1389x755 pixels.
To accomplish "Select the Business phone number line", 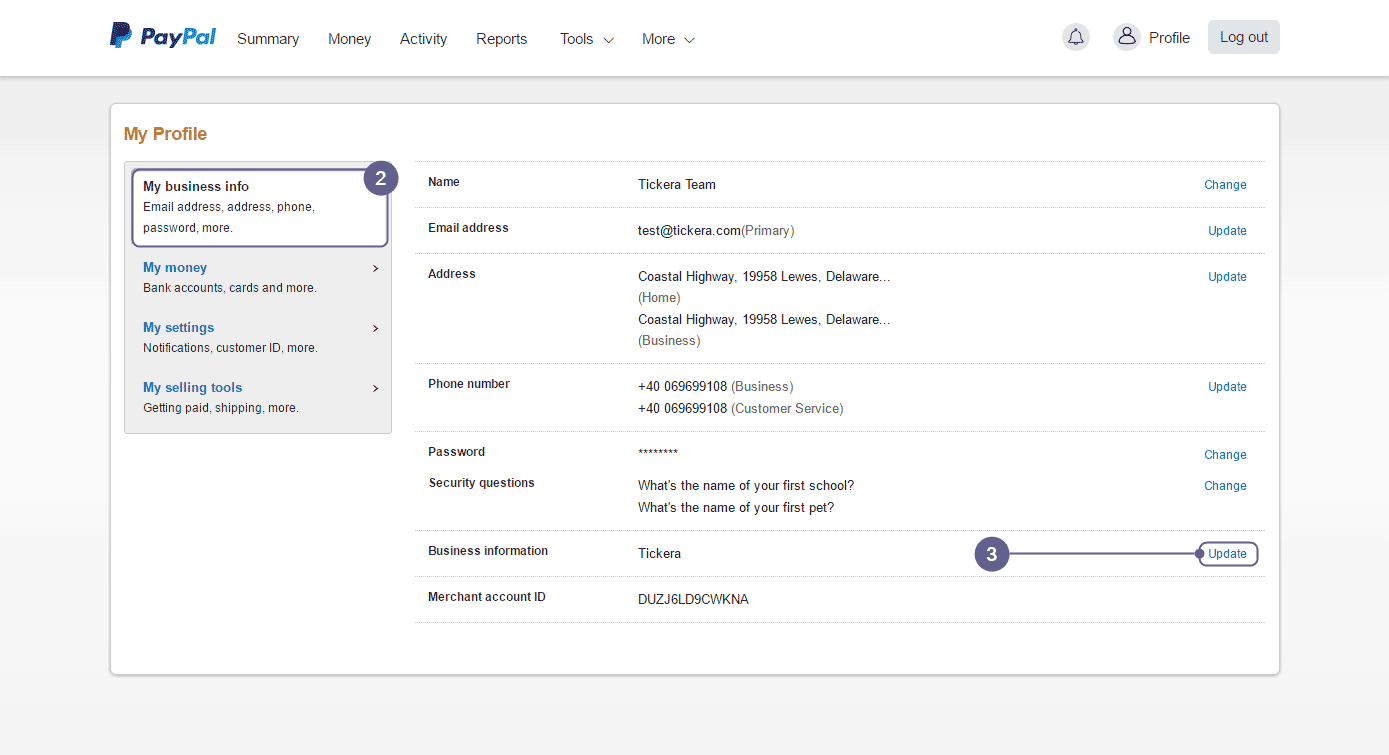I will pyautogui.click(x=715, y=387).
